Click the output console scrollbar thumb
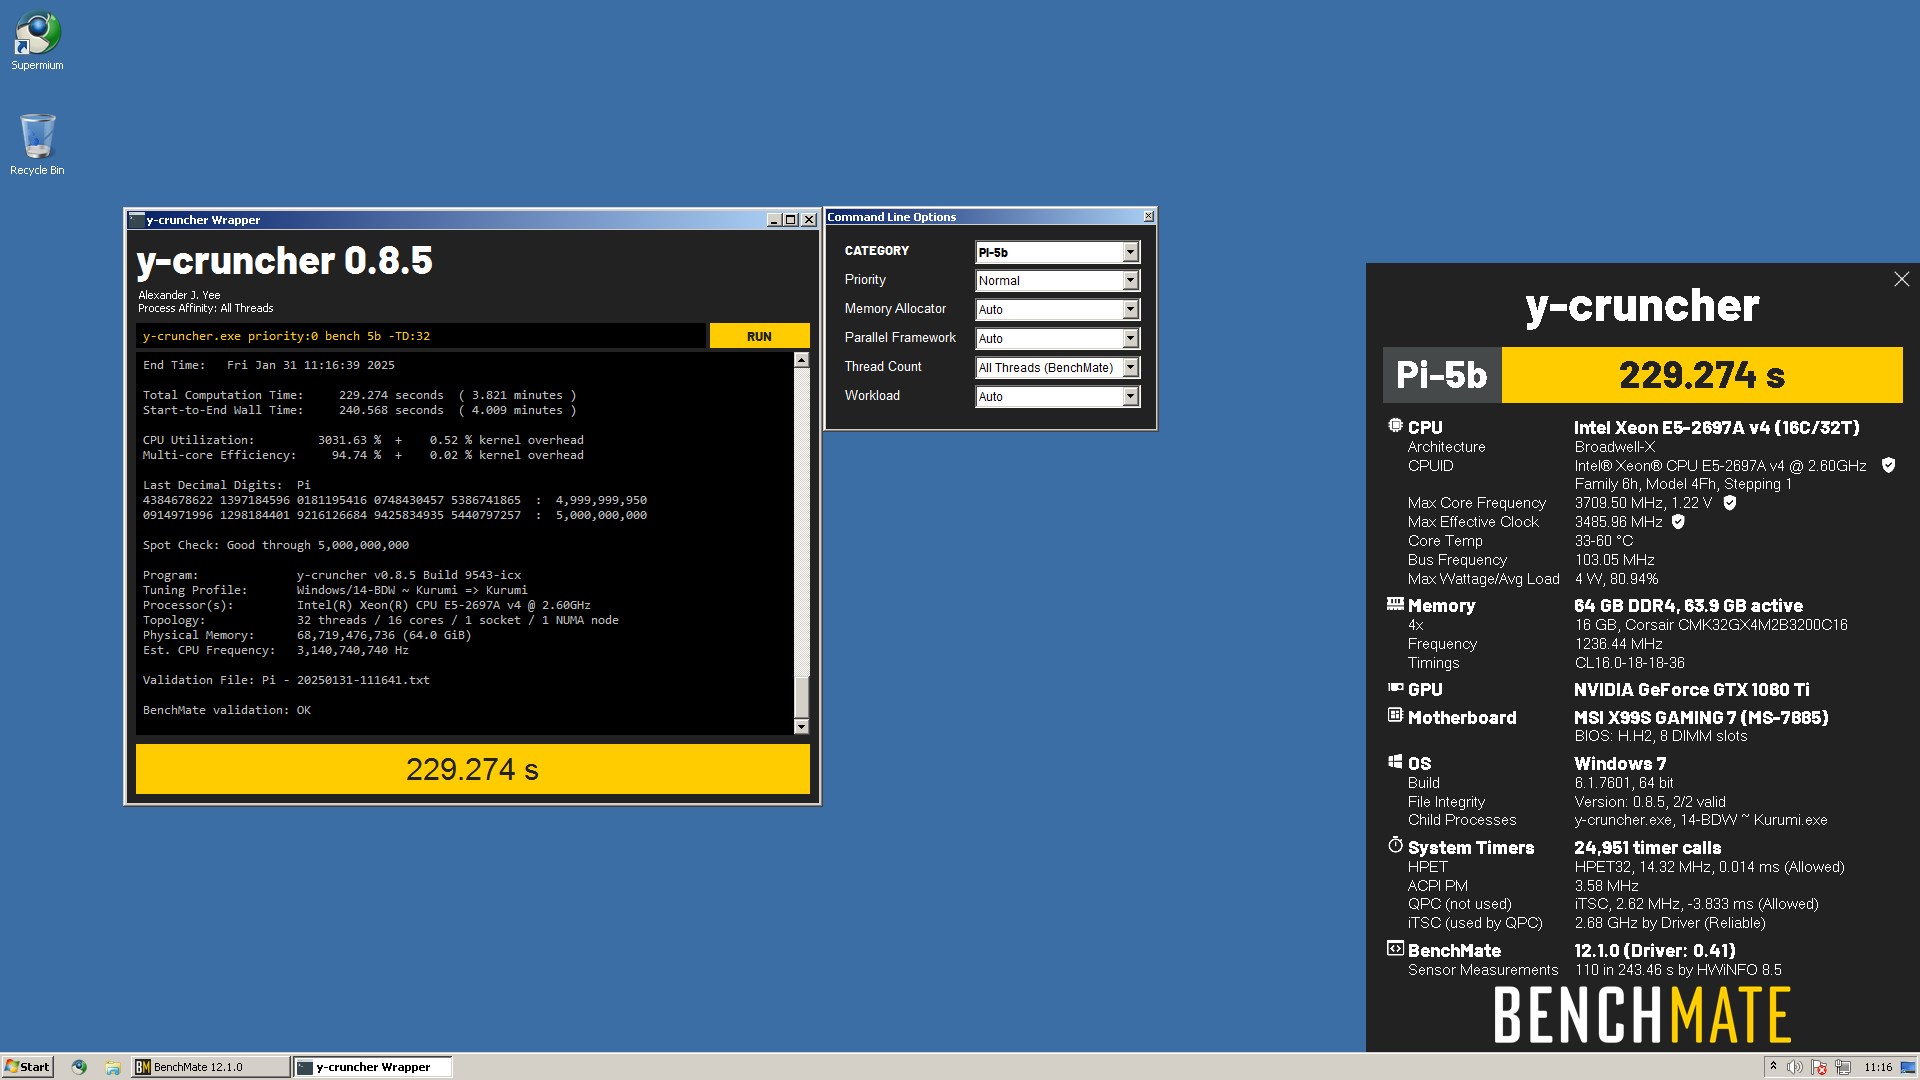Image resolution: width=1920 pixels, height=1080 pixels. point(801,697)
